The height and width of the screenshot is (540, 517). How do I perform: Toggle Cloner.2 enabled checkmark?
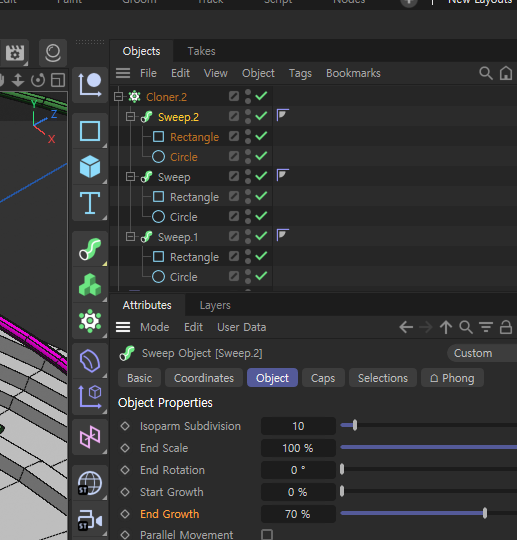(261, 96)
